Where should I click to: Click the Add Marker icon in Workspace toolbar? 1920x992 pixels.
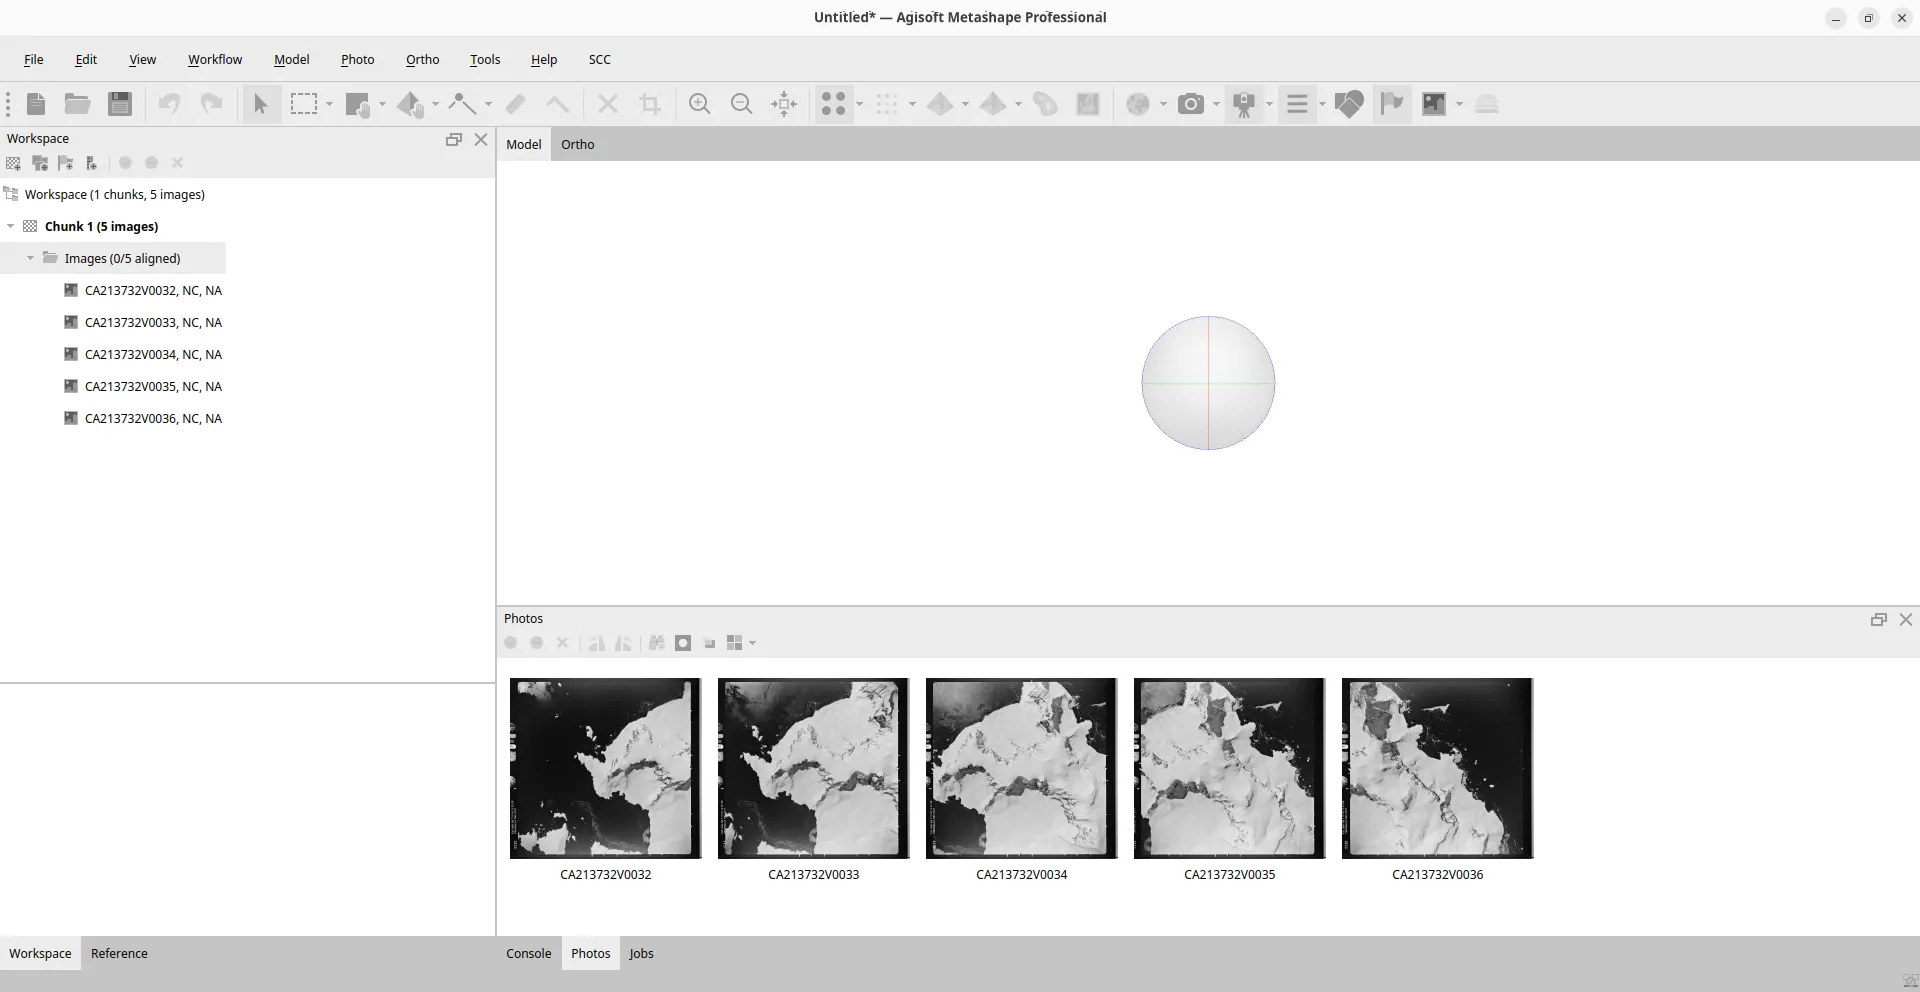(66, 163)
